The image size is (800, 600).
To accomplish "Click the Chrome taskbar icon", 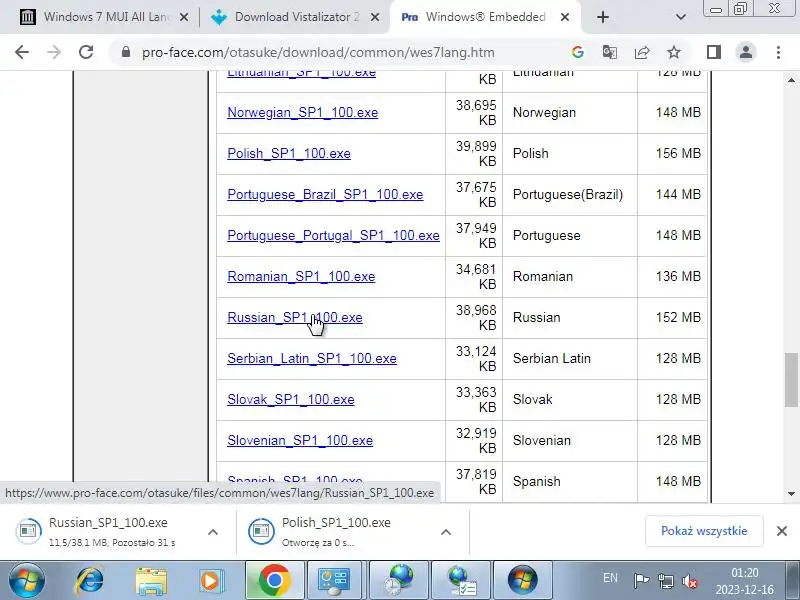I will [274, 581].
